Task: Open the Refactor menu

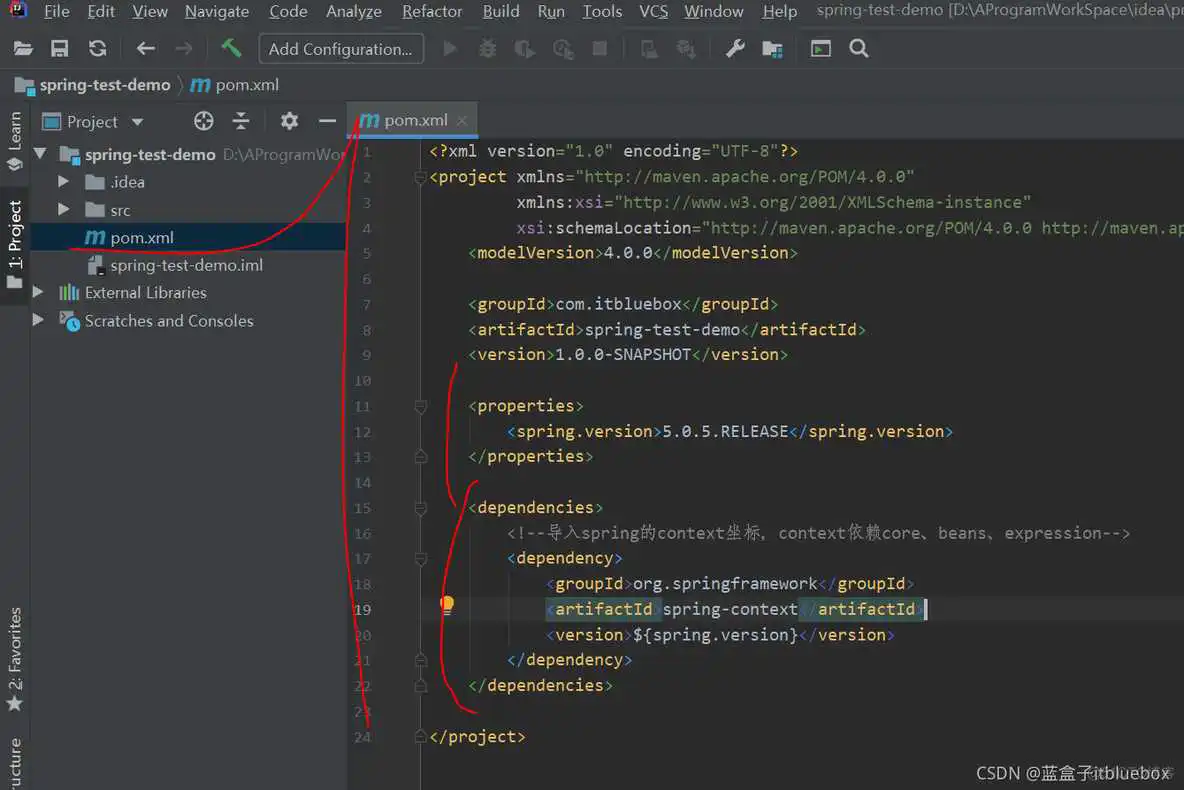Action: click(432, 11)
